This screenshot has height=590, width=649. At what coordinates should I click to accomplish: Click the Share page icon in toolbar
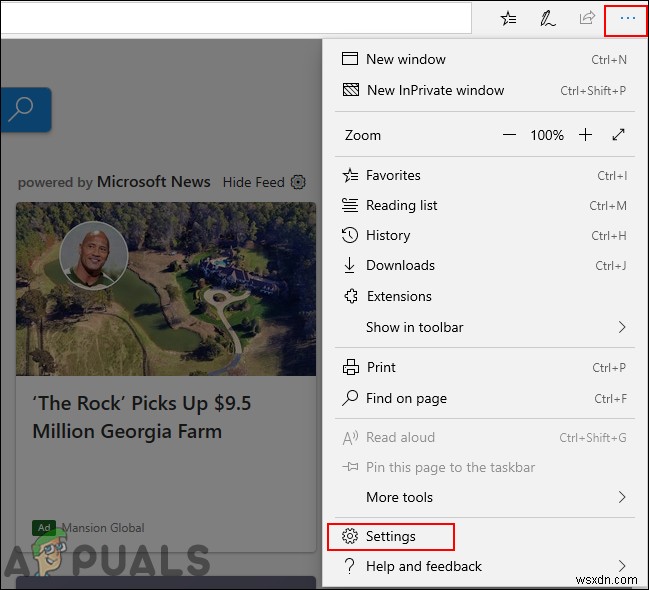pyautogui.click(x=587, y=18)
